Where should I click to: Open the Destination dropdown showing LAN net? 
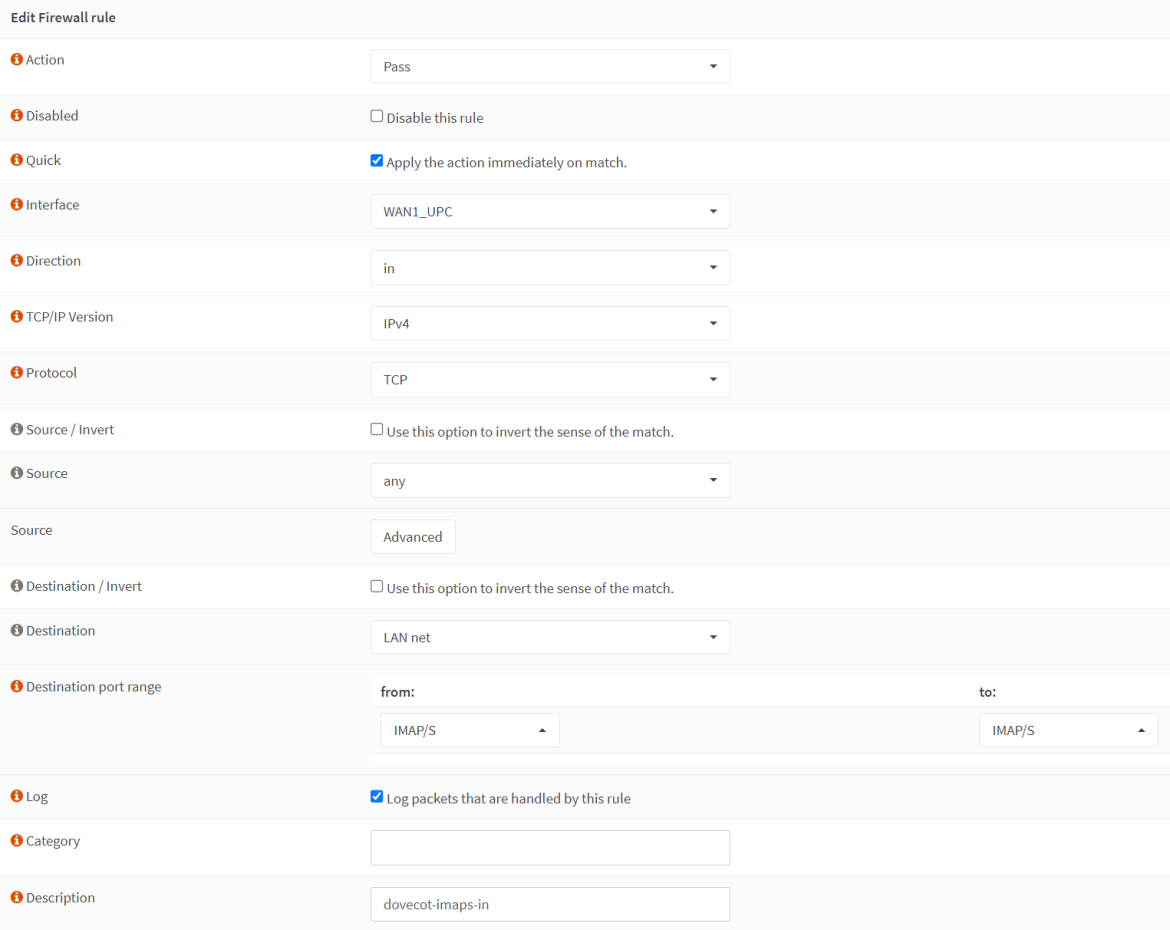[550, 638]
